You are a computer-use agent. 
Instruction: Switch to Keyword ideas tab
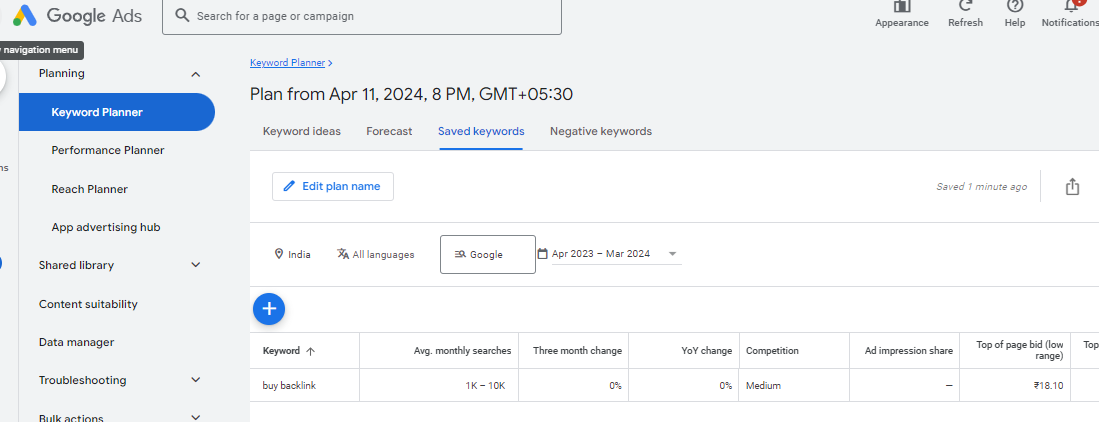click(301, 131)
